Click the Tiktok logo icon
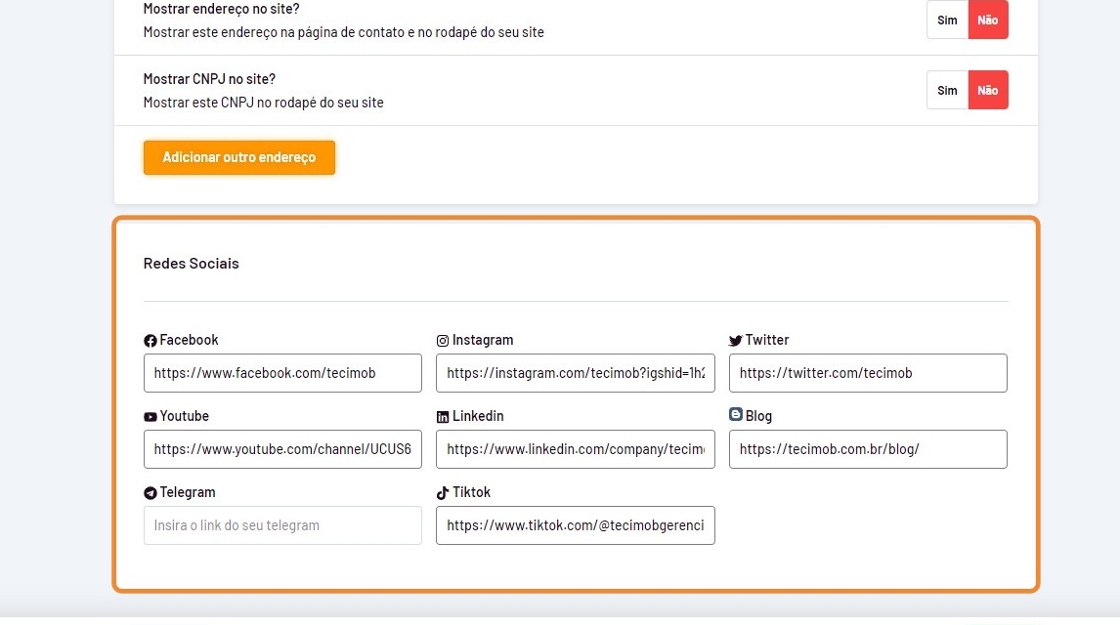 point(443,493)
